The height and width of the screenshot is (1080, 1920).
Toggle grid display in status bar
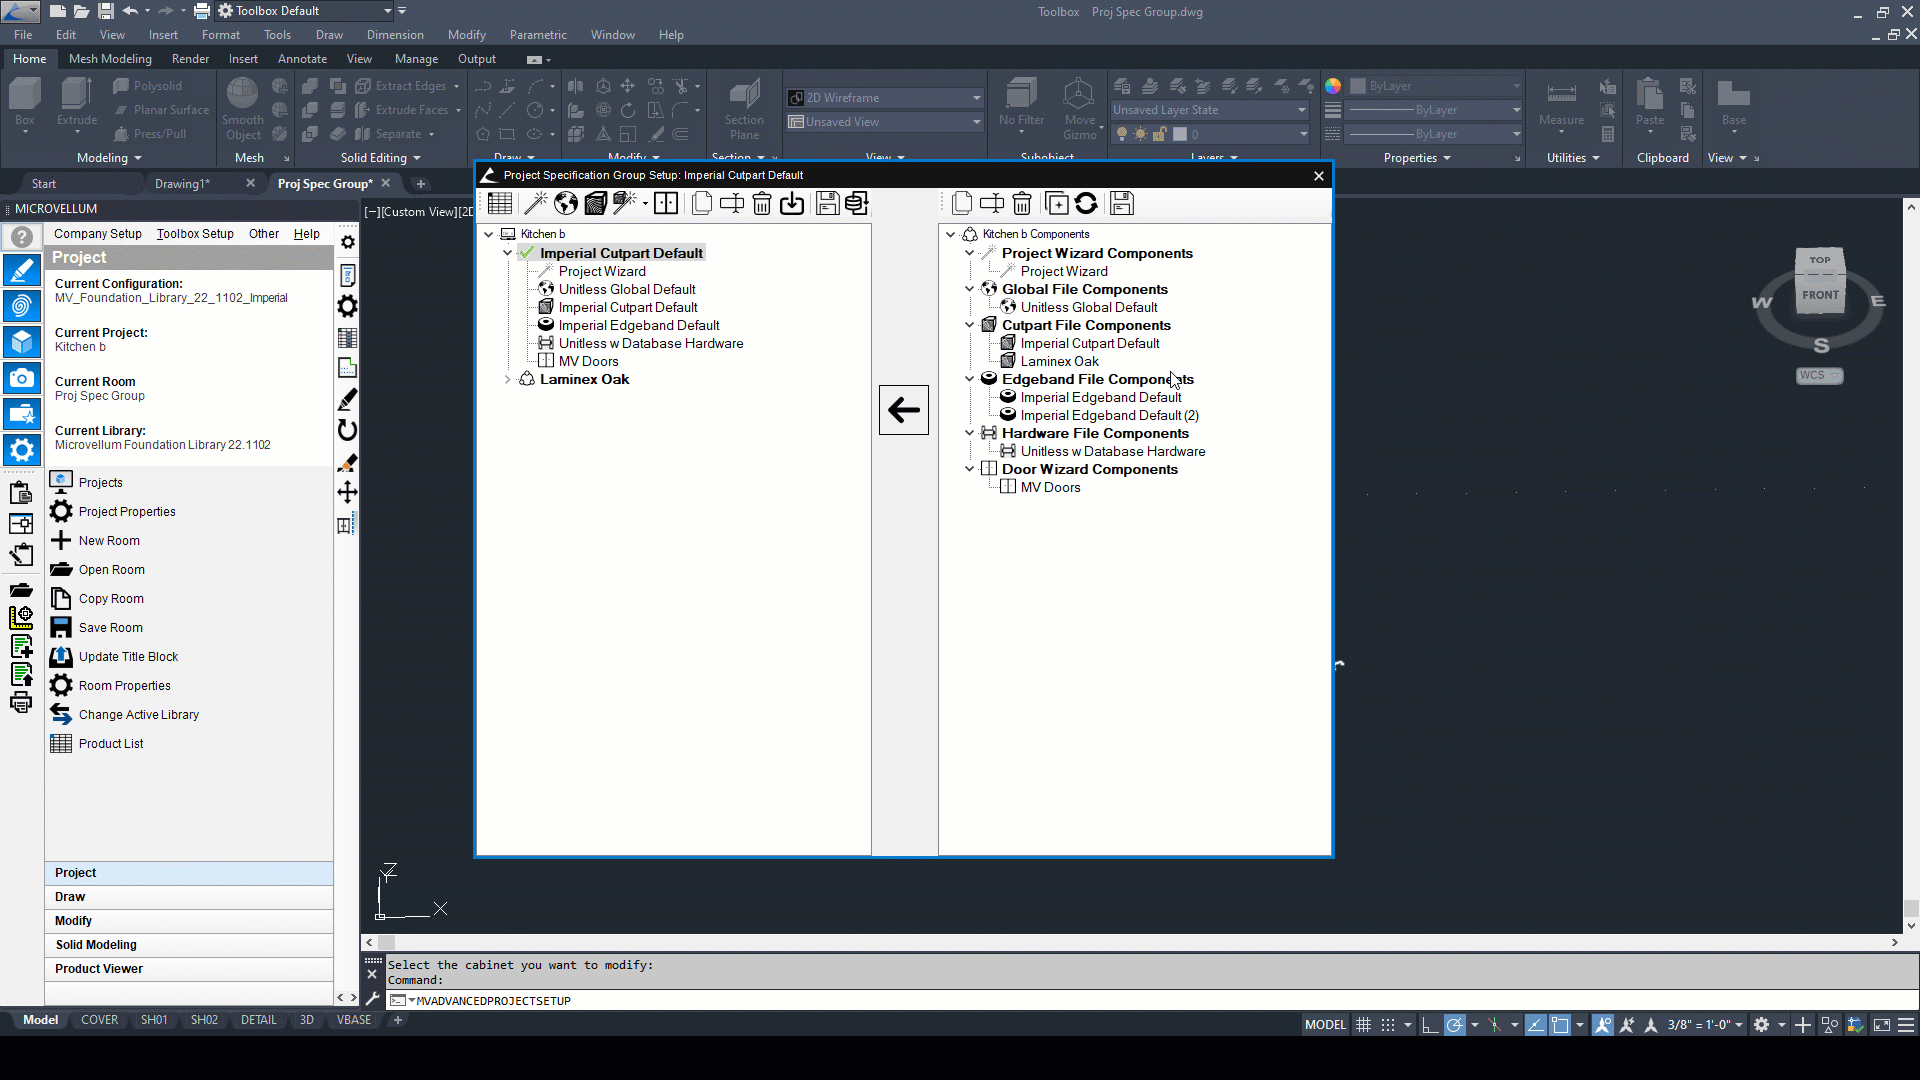tap(1363, 1025)
